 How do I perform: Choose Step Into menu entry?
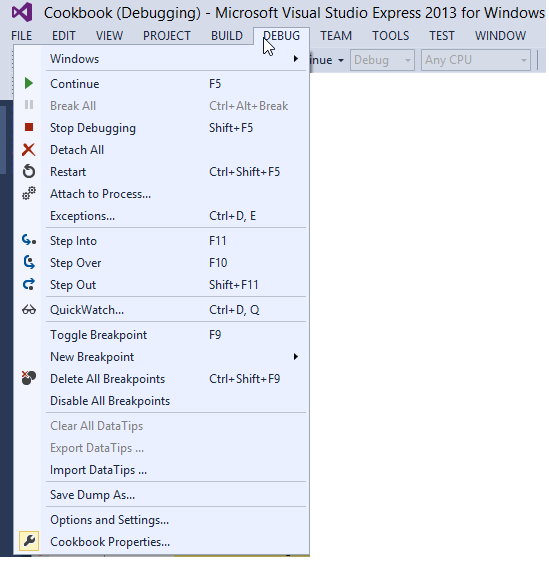pyautogui.click(x=161, y=241)
